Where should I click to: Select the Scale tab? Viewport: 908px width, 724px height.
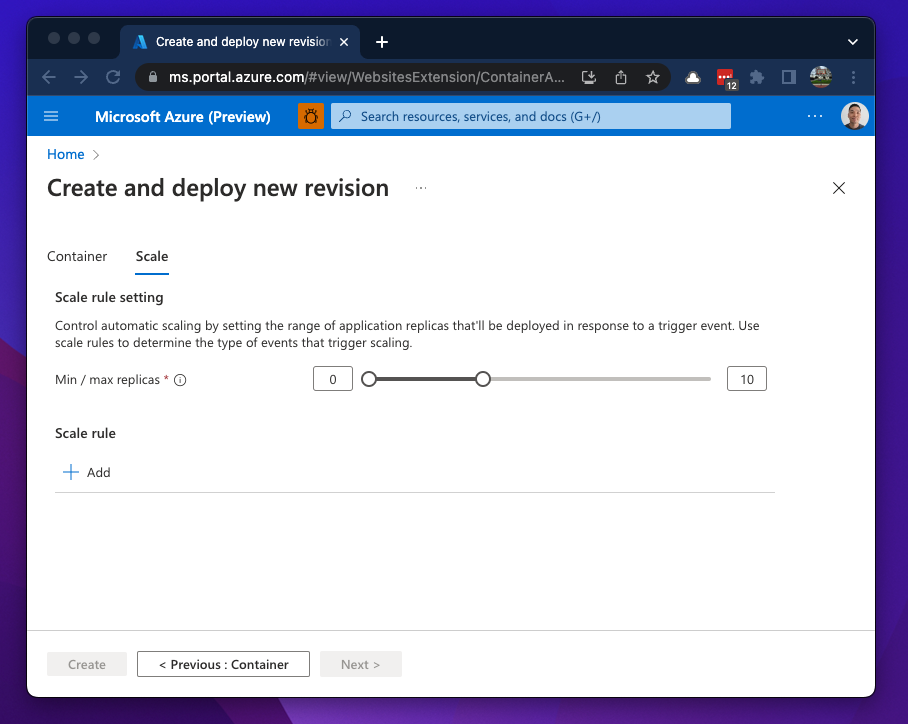152,257
